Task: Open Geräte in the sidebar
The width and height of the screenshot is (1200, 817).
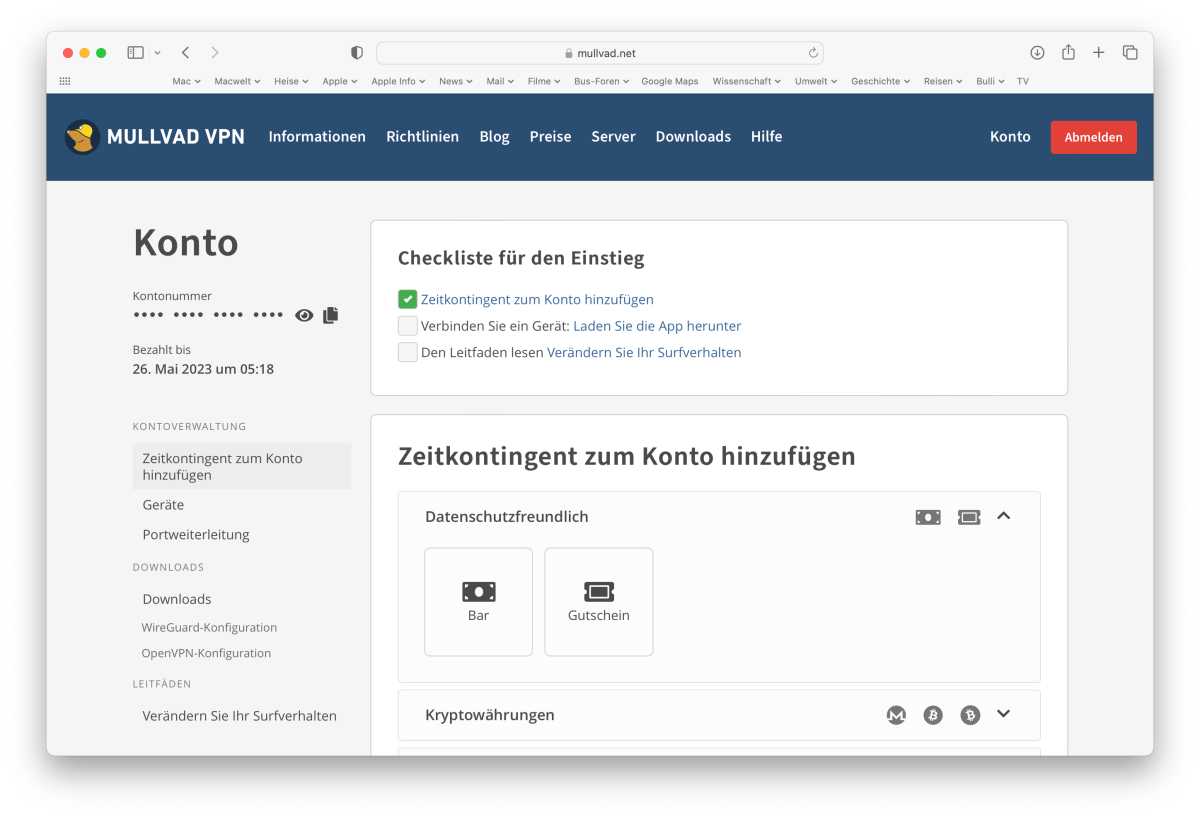Action: [x=163, y=505]
